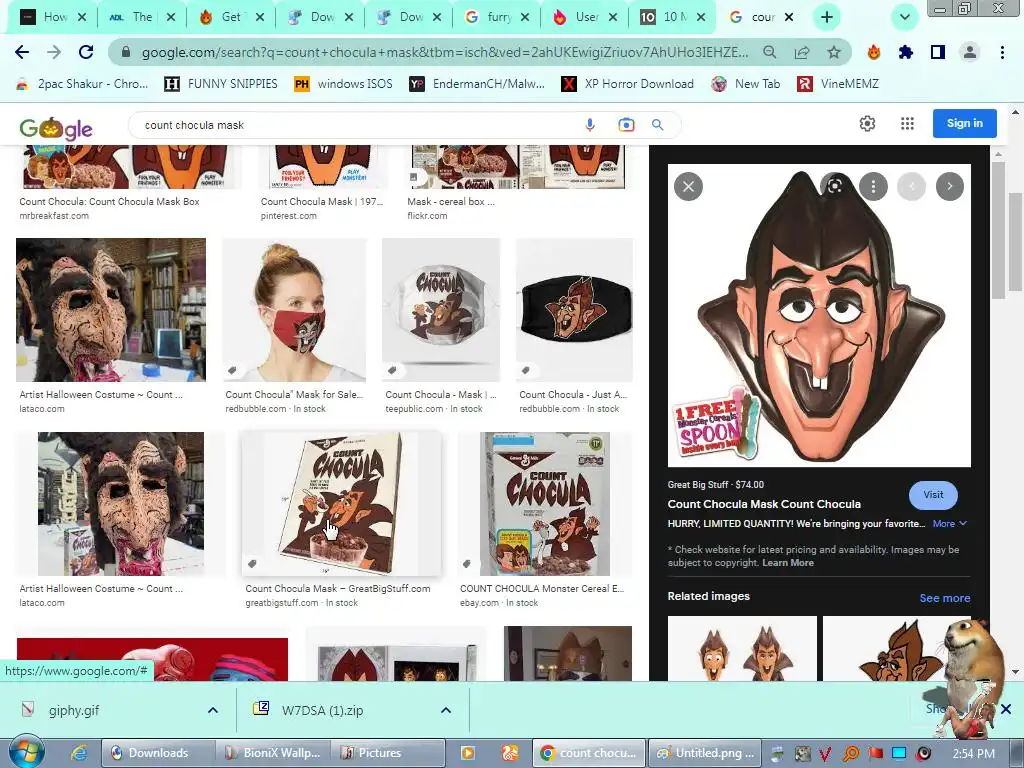Screen dimensions: 1024x768
Task: Open W7DSA (1).zip from downloads bar
Action: point(323,710)
